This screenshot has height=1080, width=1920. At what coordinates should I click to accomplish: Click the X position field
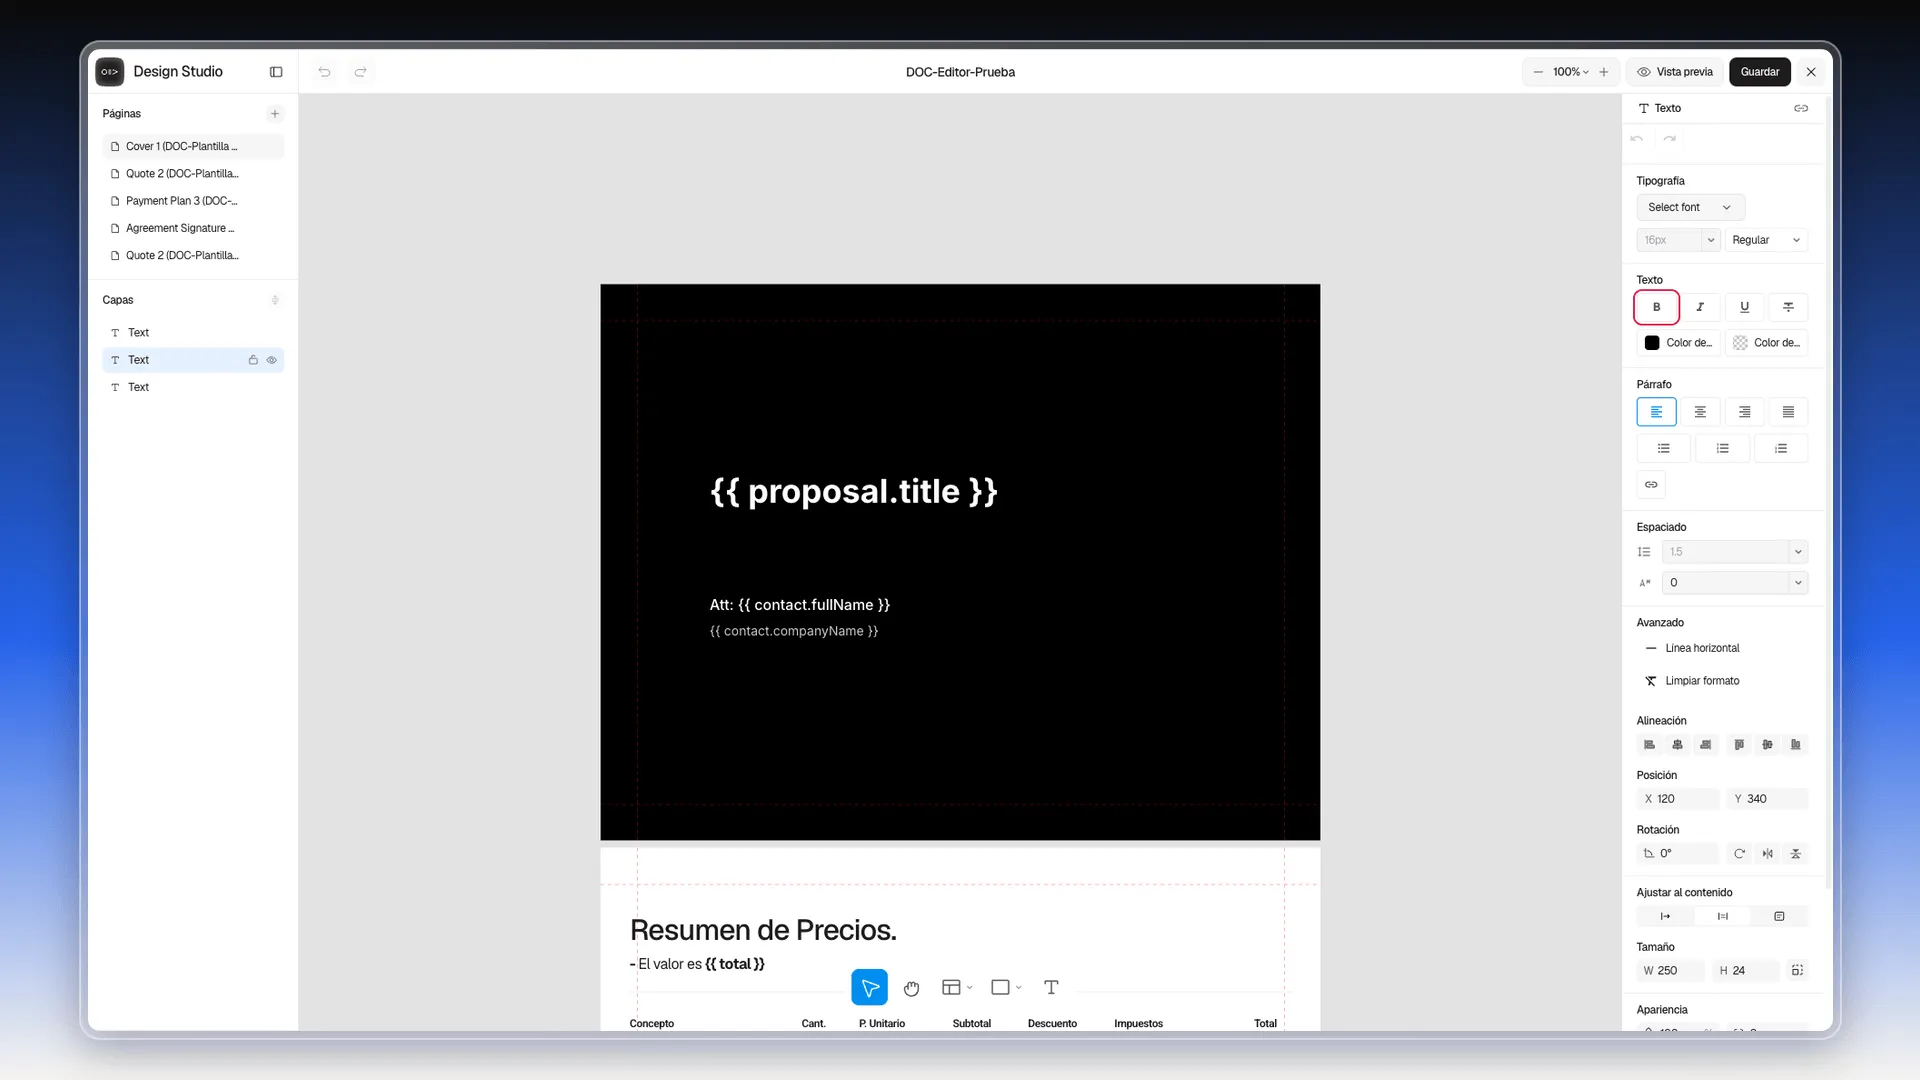(1678, 799)
